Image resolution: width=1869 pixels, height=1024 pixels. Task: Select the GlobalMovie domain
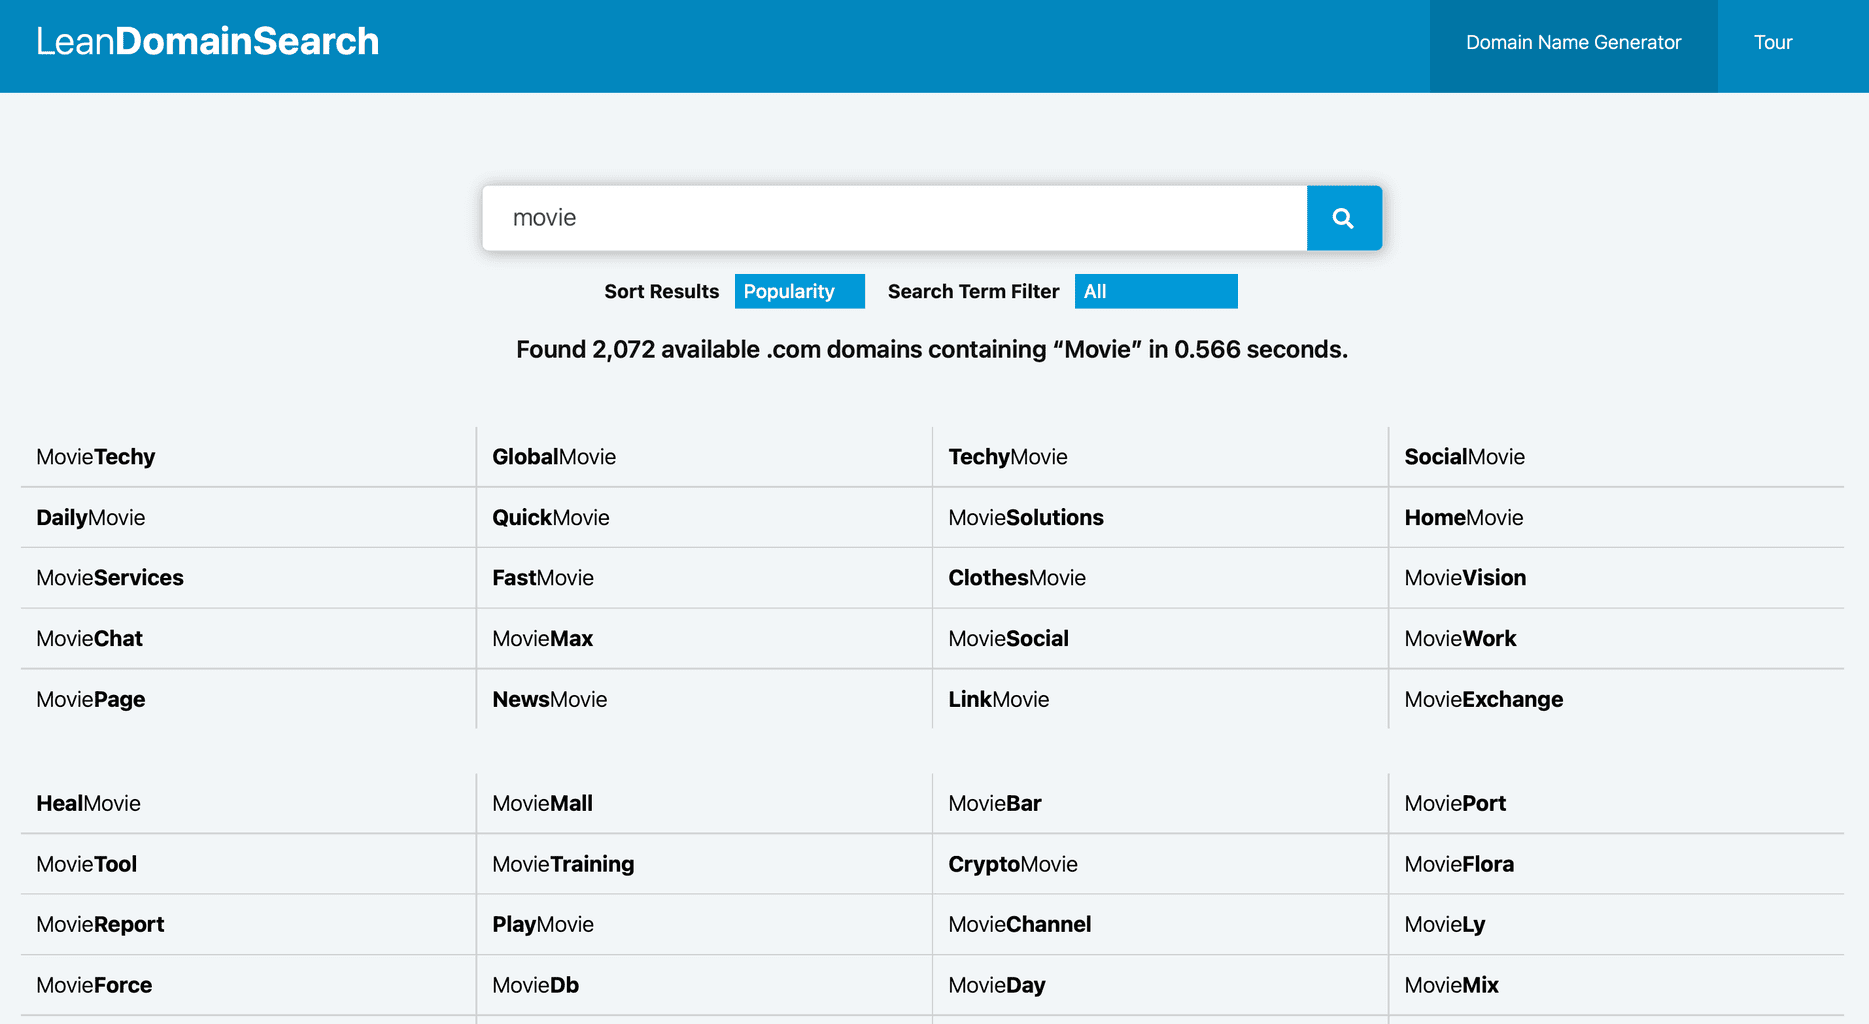554,457
